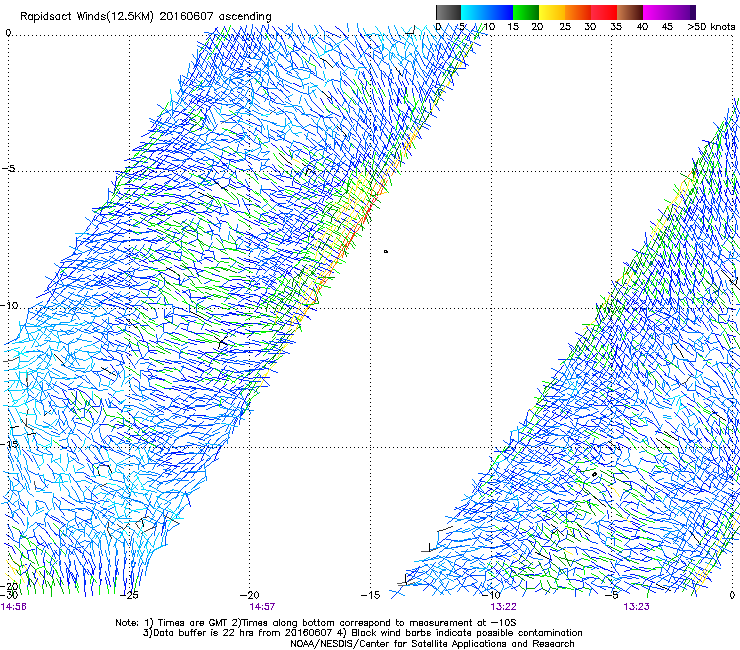This screenshot has height=650, width=740.
Task: Select the '13:23' pass time label
Action: click(x=636, y=607)
